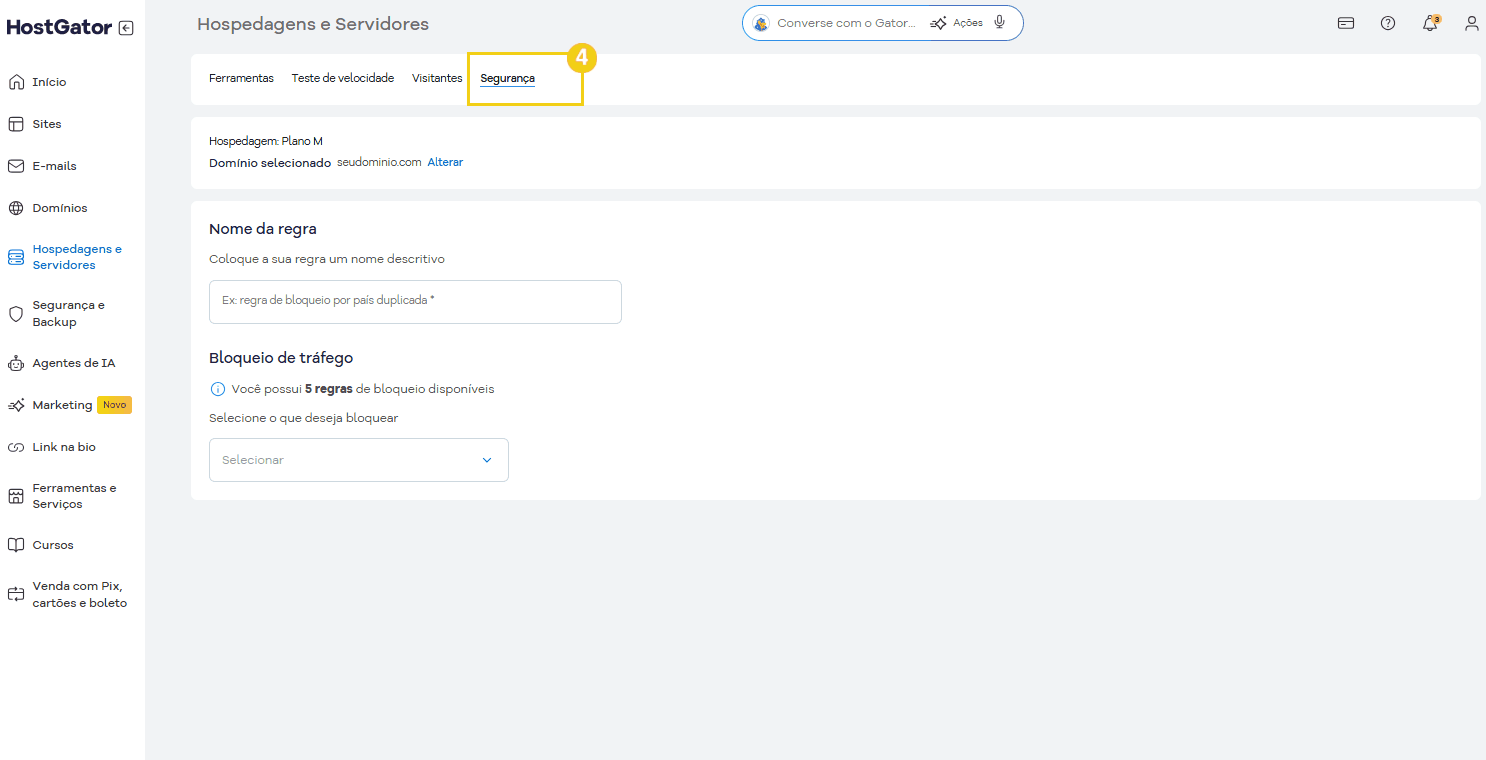Open the 'Selecionar' blocking options dropdown
Screen dimensions: 1486x760
pos(358,460)
